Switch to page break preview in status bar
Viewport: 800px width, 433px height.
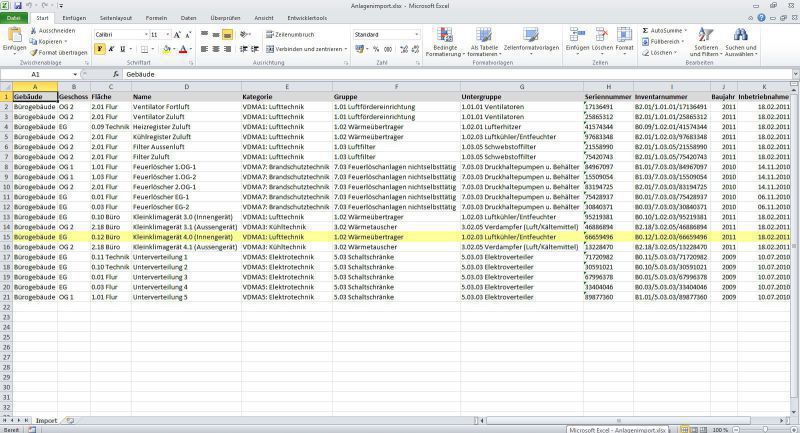click(x=703, y=430)
